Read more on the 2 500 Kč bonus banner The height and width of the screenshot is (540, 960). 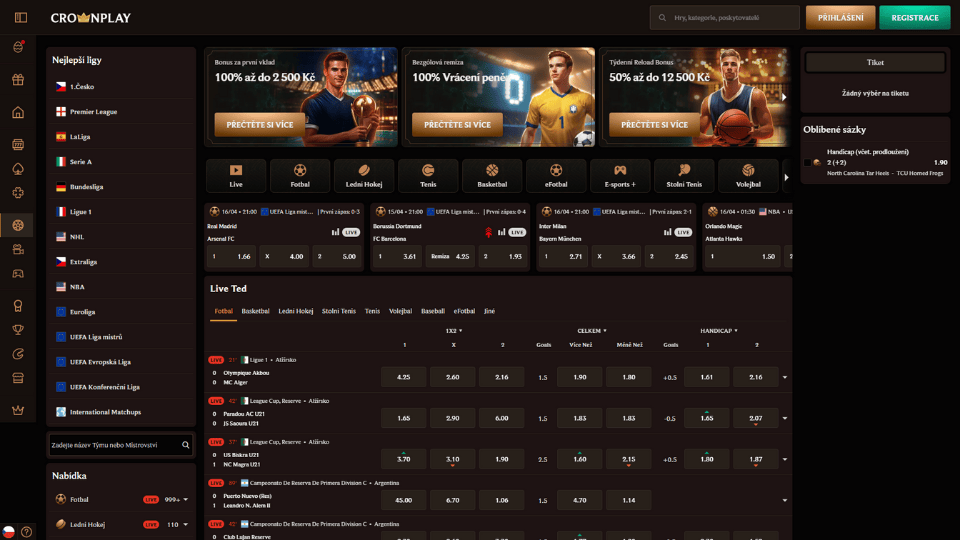(x=260, y=124)
